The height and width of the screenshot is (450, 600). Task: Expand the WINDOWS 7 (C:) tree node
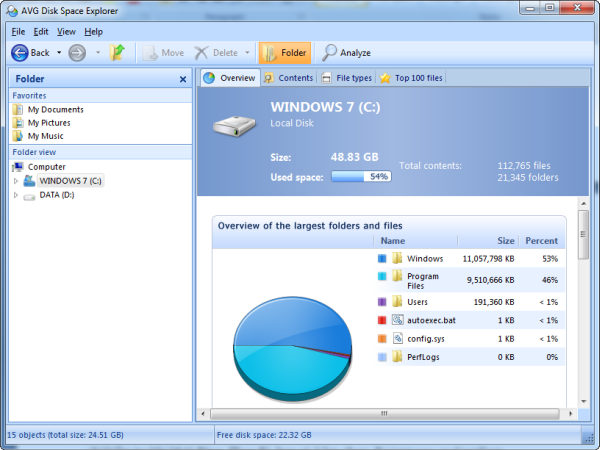click(x=16, y=181)
